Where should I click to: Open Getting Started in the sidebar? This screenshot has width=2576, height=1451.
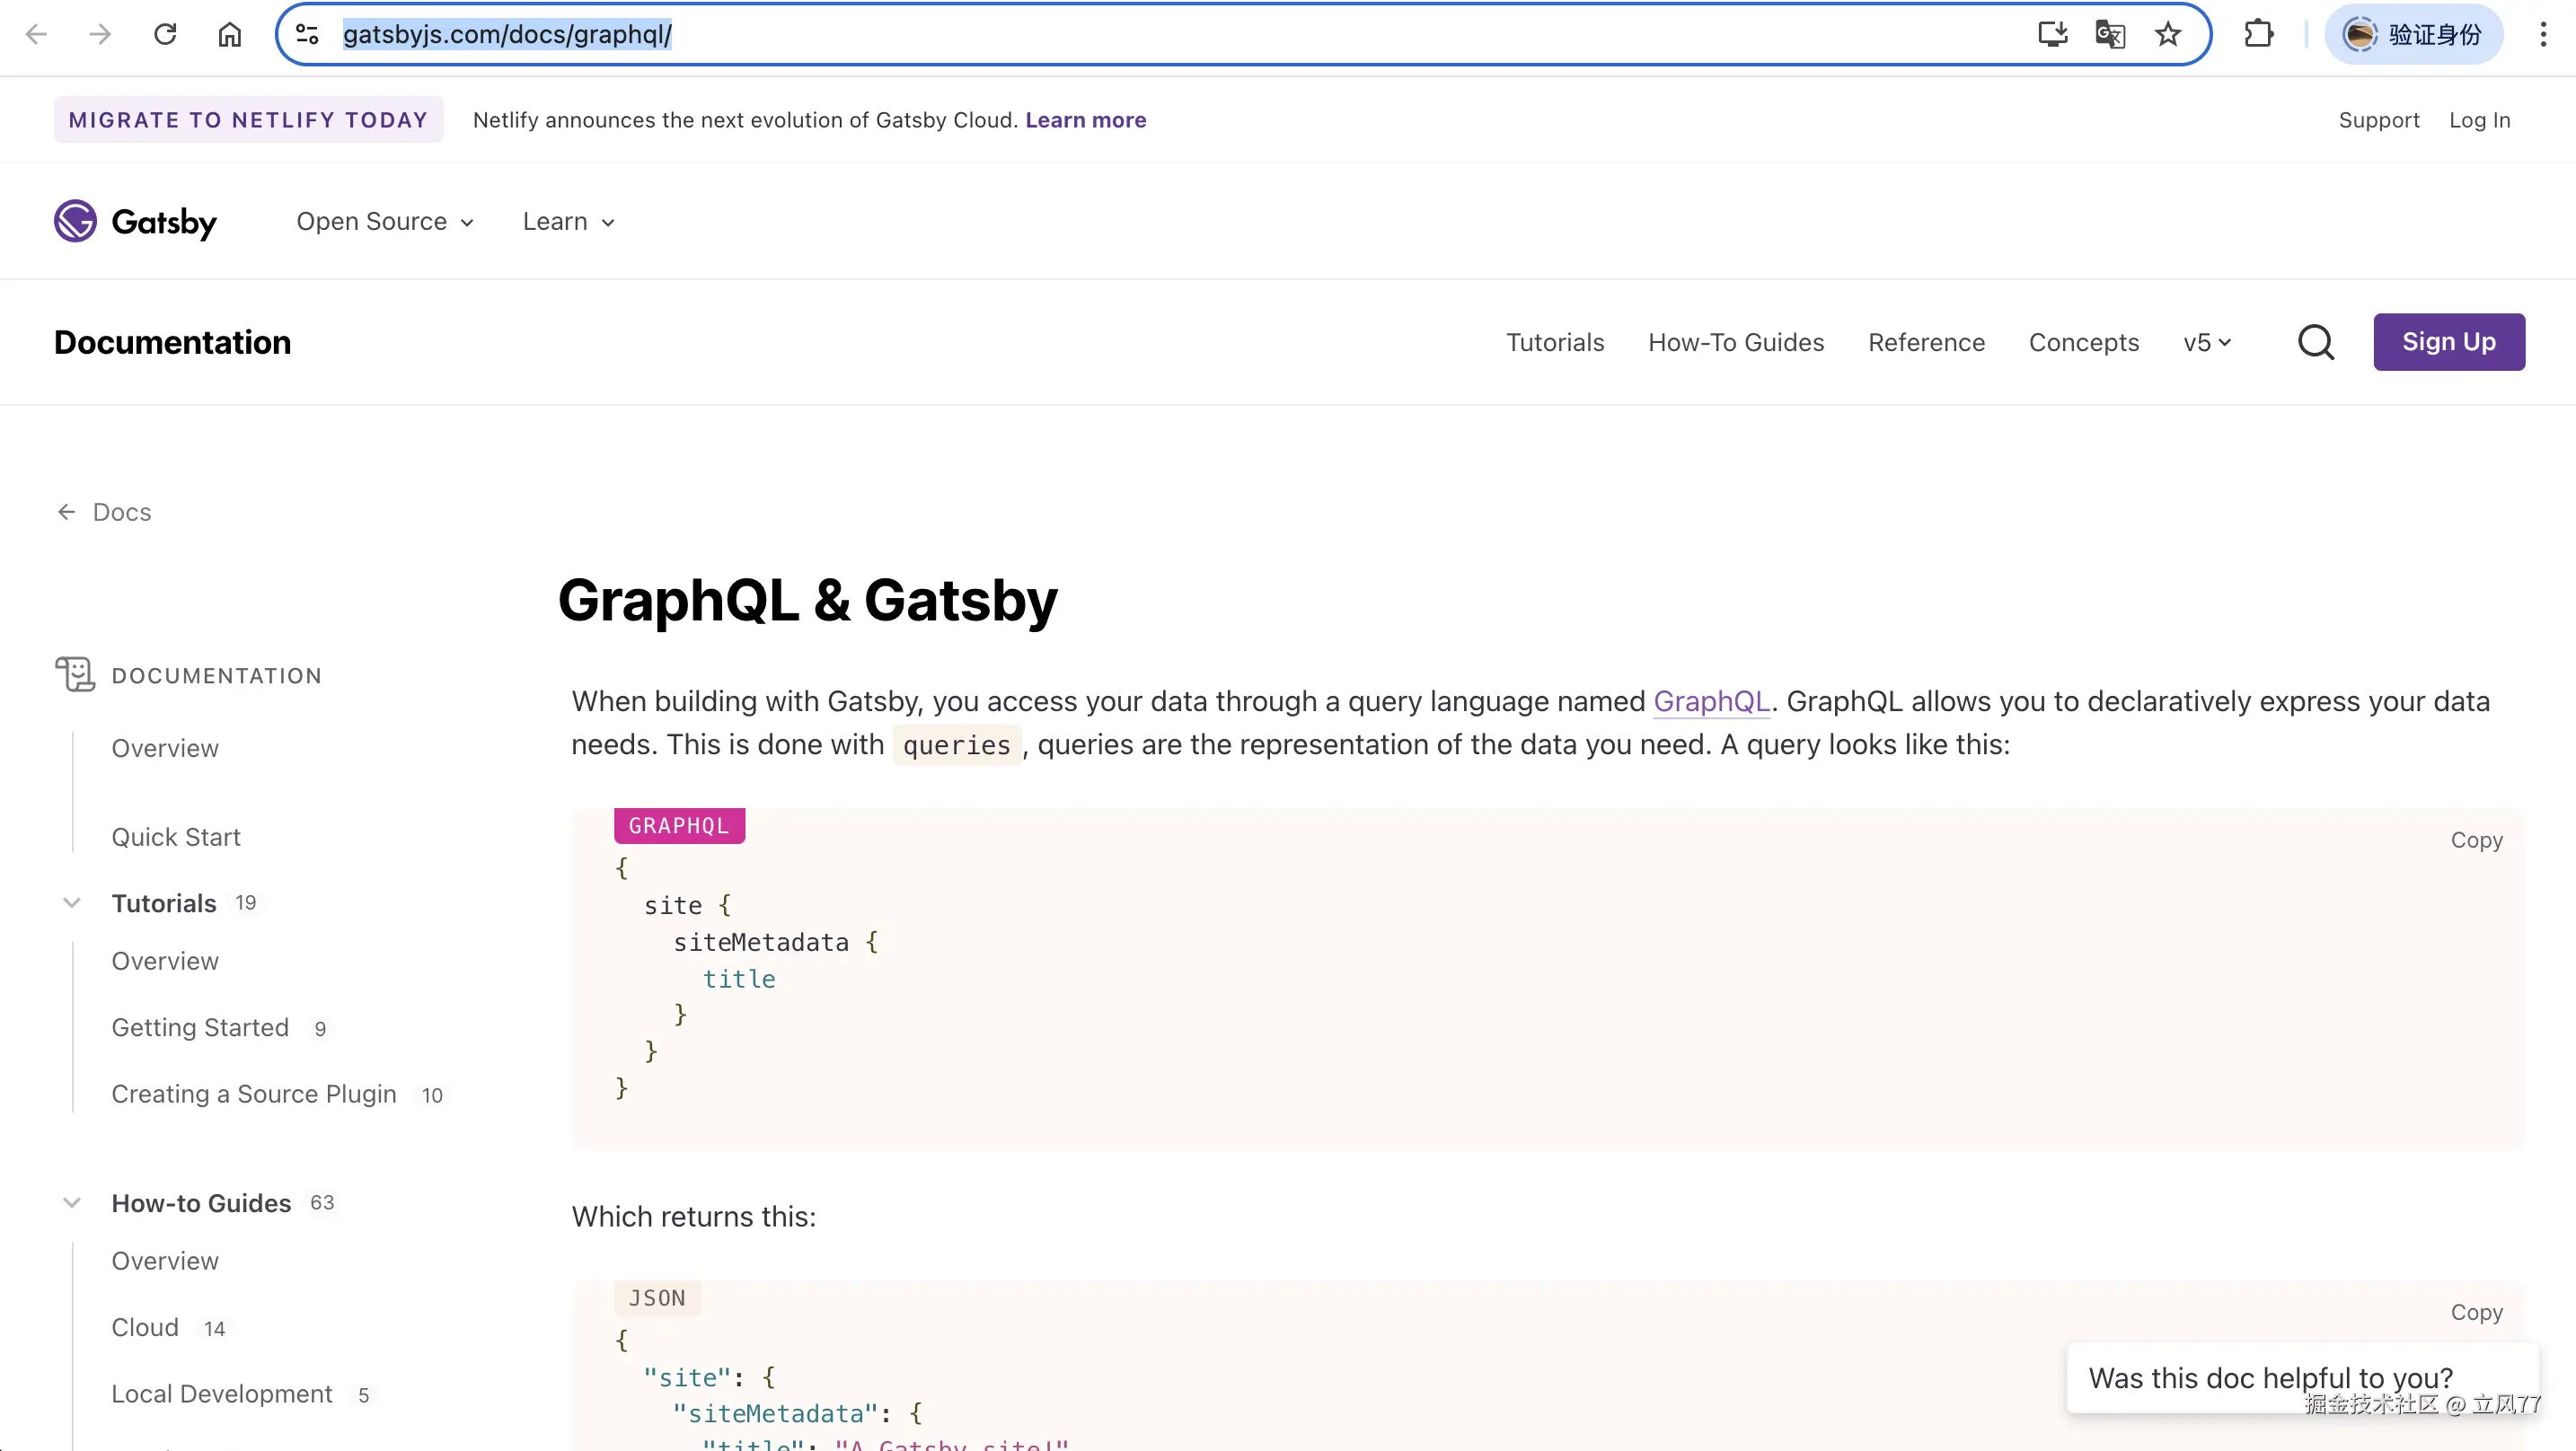[200, 1028]
